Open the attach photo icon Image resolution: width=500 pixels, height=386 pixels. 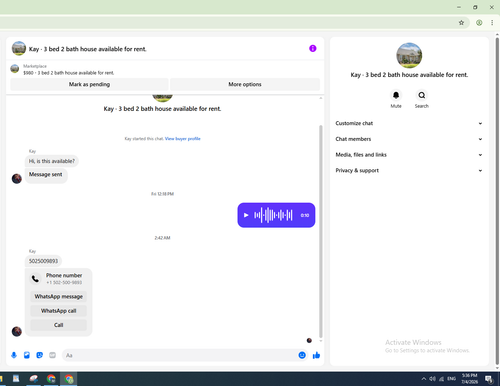point(27,355)
